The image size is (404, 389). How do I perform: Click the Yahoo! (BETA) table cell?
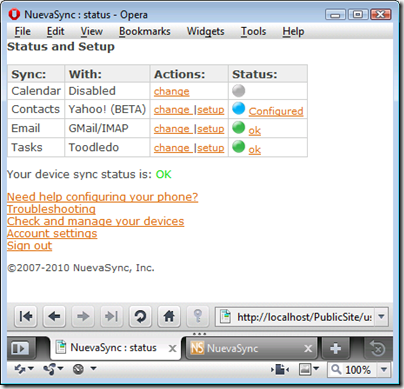point(107,109)
